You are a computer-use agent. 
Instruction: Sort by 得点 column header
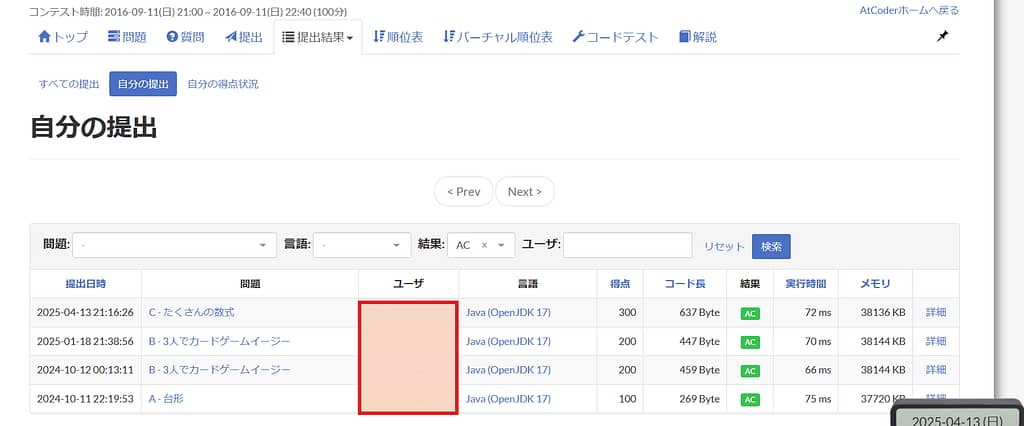[x=620, y=284]
